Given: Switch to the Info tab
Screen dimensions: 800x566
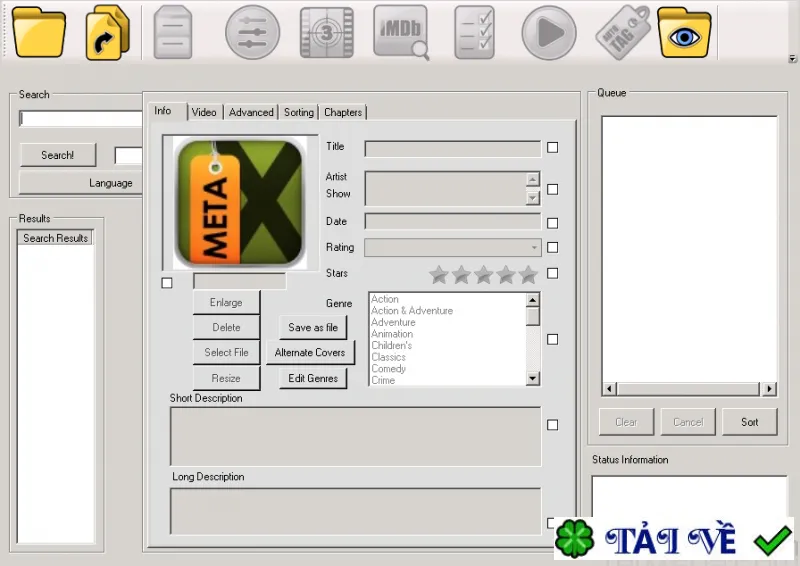Looking at the screenshot, I should [x=163, y=111].
